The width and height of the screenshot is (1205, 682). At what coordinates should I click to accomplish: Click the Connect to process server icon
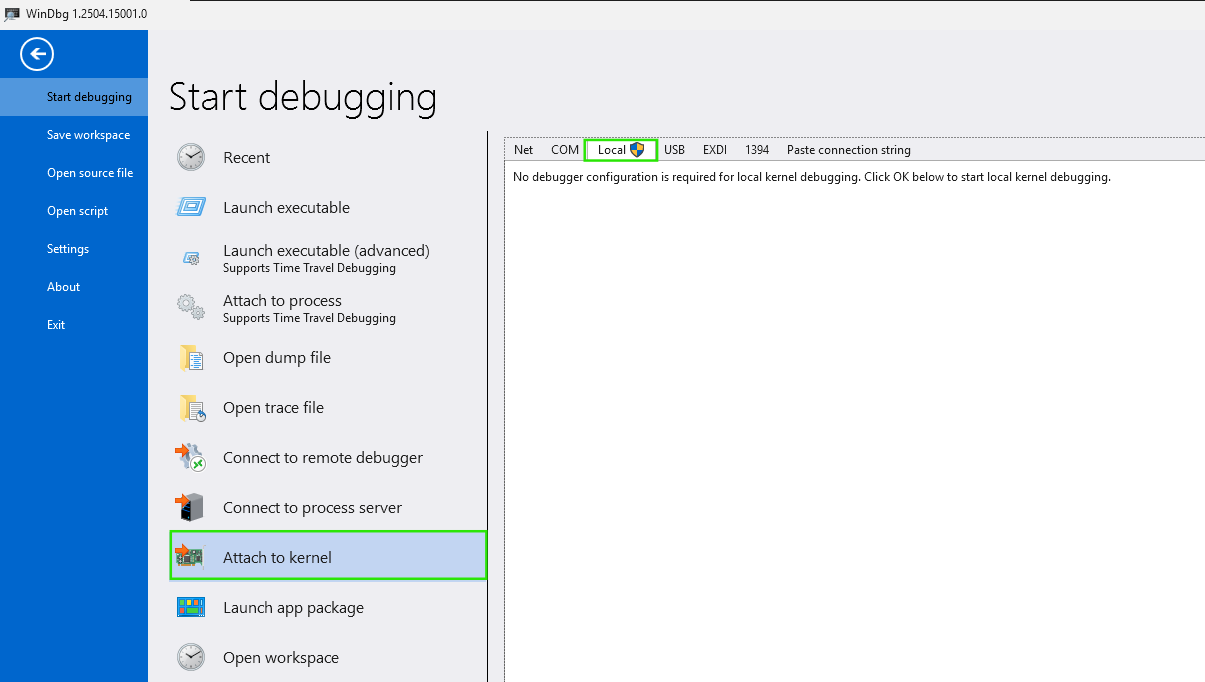coord(190,507)
